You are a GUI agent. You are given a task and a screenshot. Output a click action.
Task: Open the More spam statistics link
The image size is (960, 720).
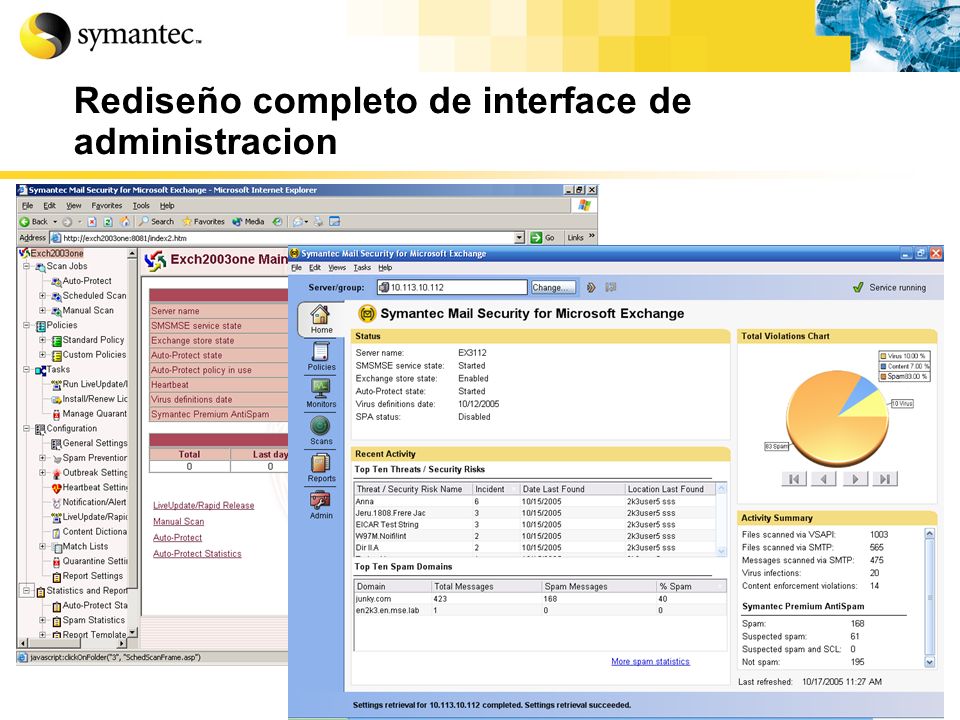pyautogui.click(x=650, y=662)
